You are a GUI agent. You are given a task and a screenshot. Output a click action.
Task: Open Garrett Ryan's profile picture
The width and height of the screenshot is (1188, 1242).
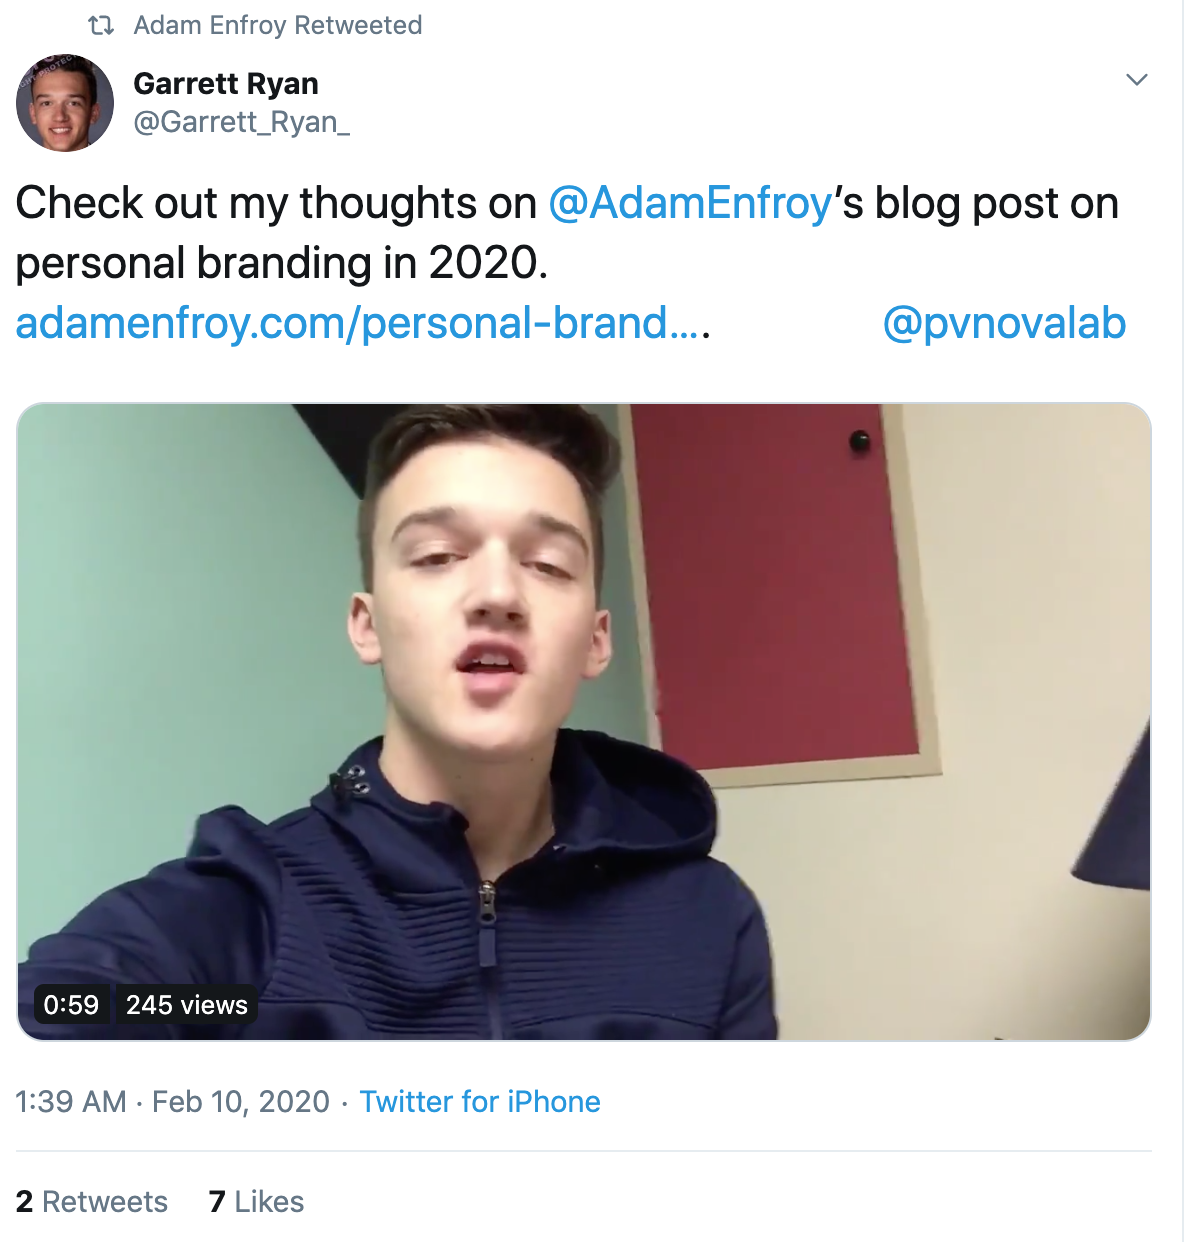tap(65, 103)
